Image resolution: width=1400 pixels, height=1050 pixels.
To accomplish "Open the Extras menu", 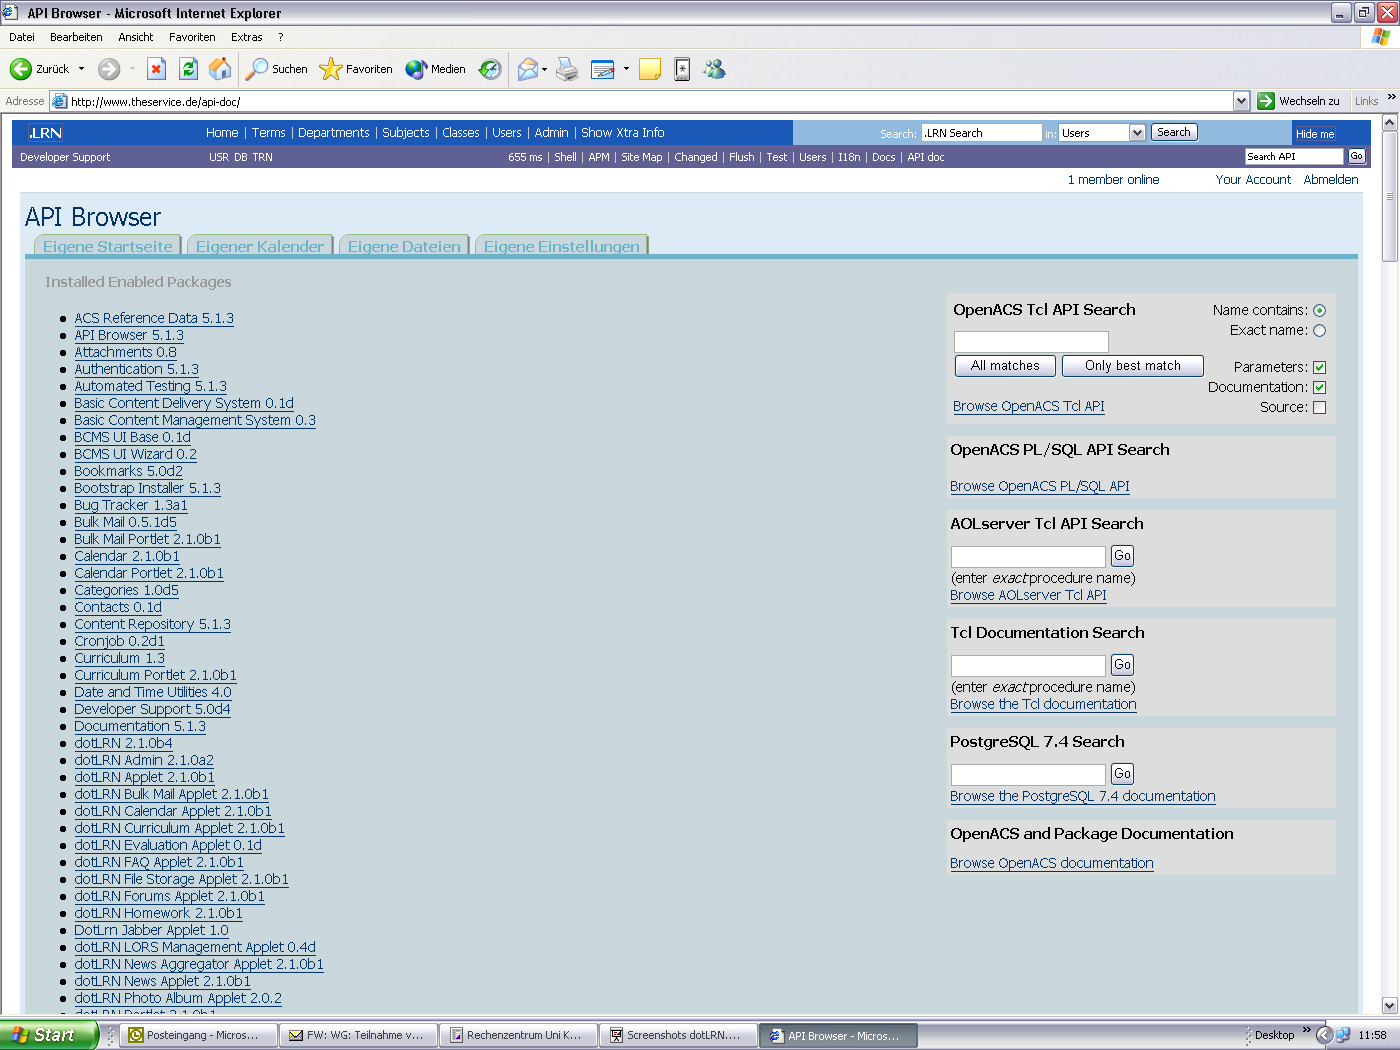I will pos(246,37).
